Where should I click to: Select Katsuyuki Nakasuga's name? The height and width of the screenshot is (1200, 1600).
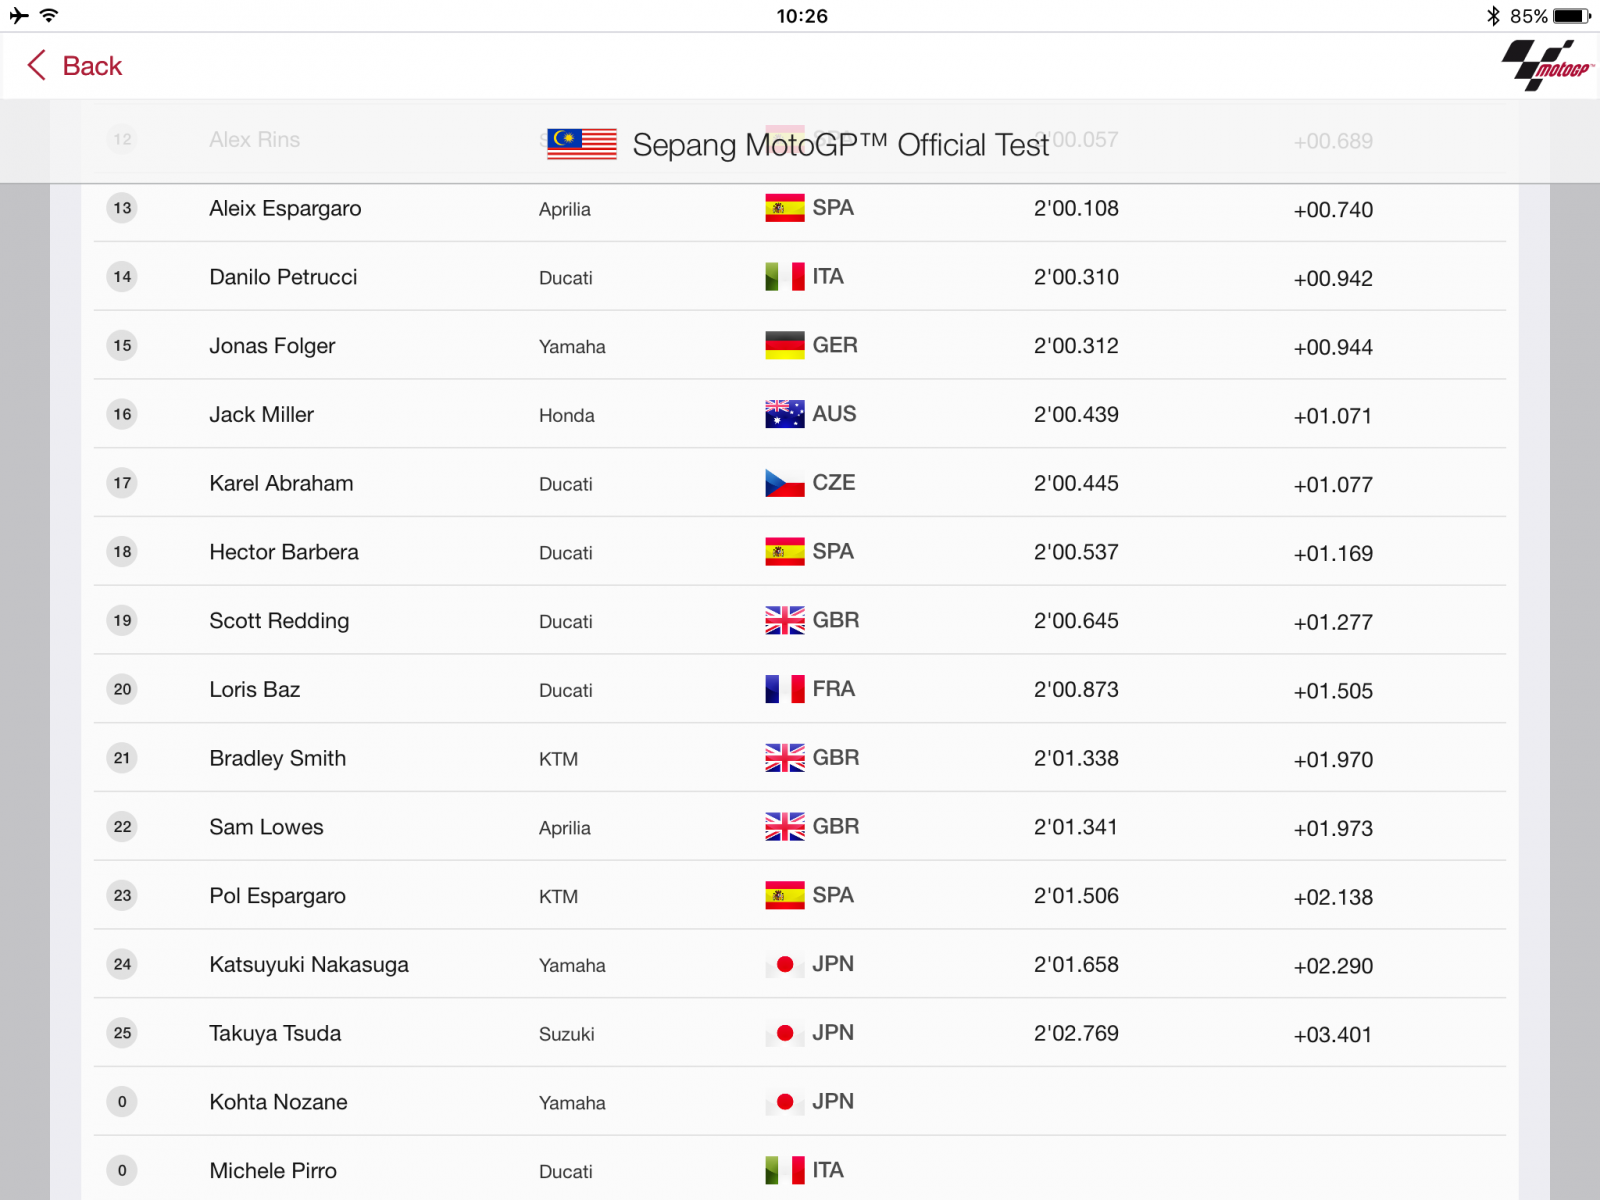tap(309, 965)
